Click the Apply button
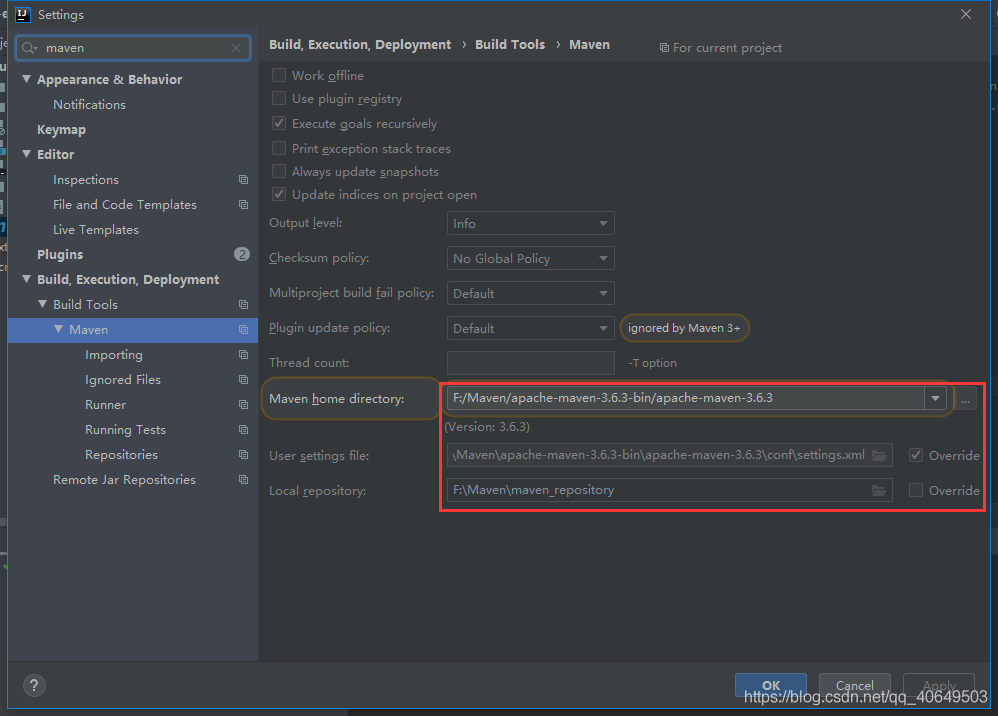The height and width of the screenshot is (716, 998). click(x=939, y=685)
